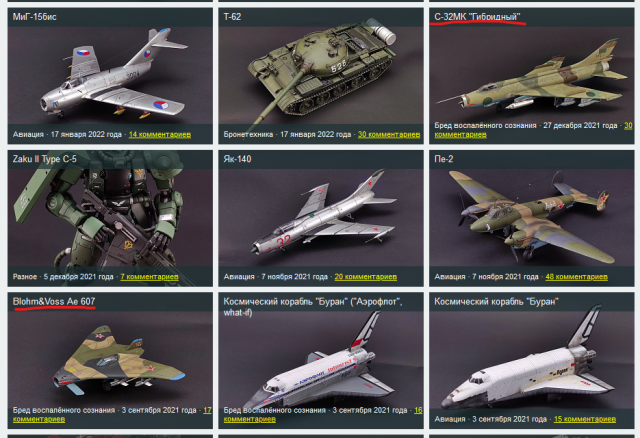Open the white Буран spaceship model image
Image resolution: width=640 pixels, height=438 pixels.
[532, 360]
